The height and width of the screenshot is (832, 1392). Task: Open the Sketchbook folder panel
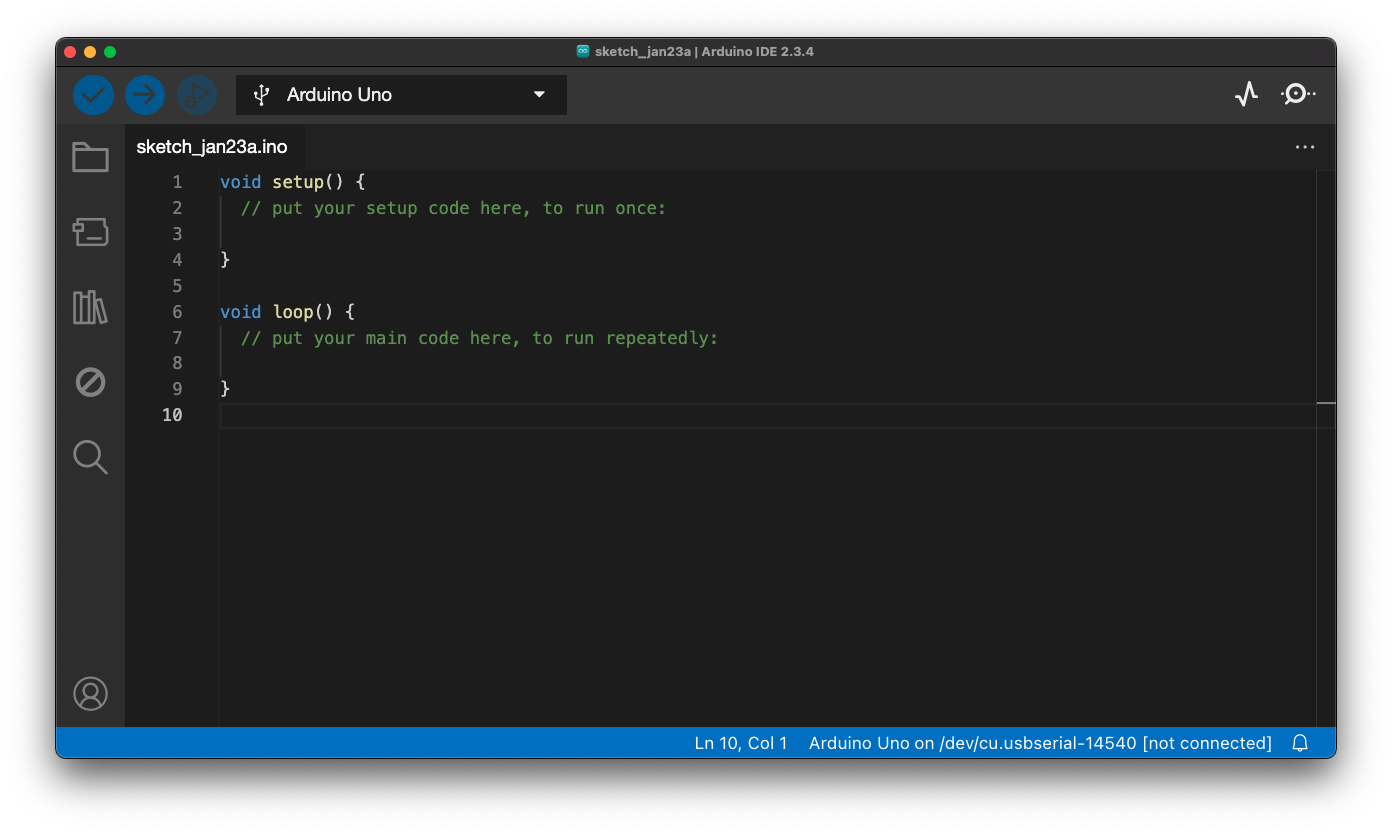tap(90, 157)
